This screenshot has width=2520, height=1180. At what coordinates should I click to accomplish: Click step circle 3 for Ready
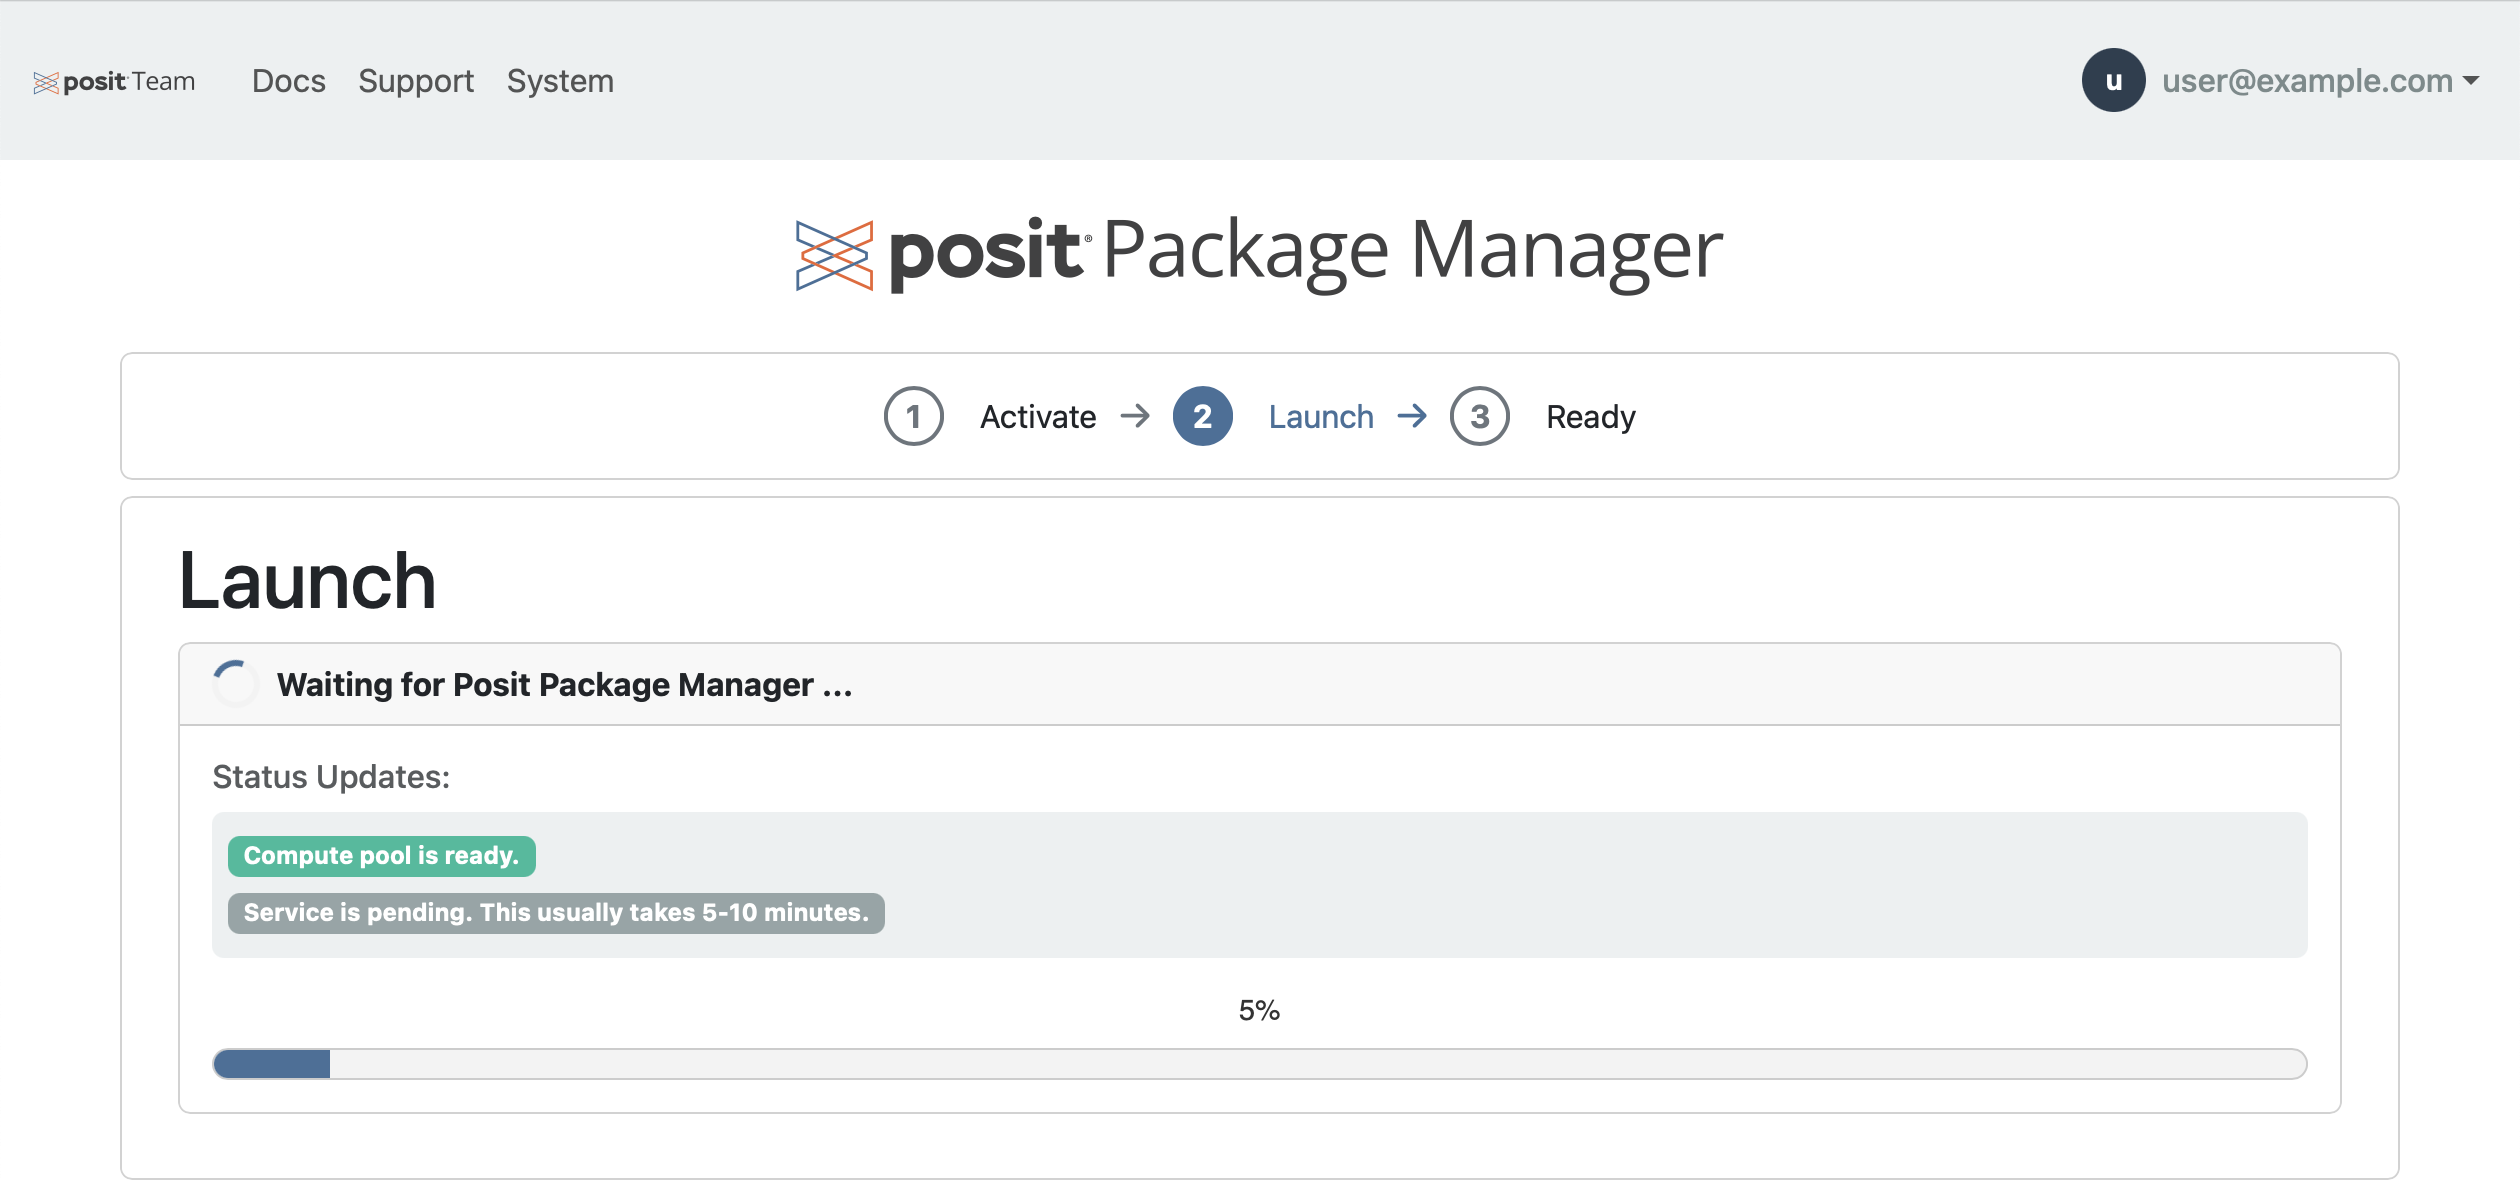[x=1479, y=417]
